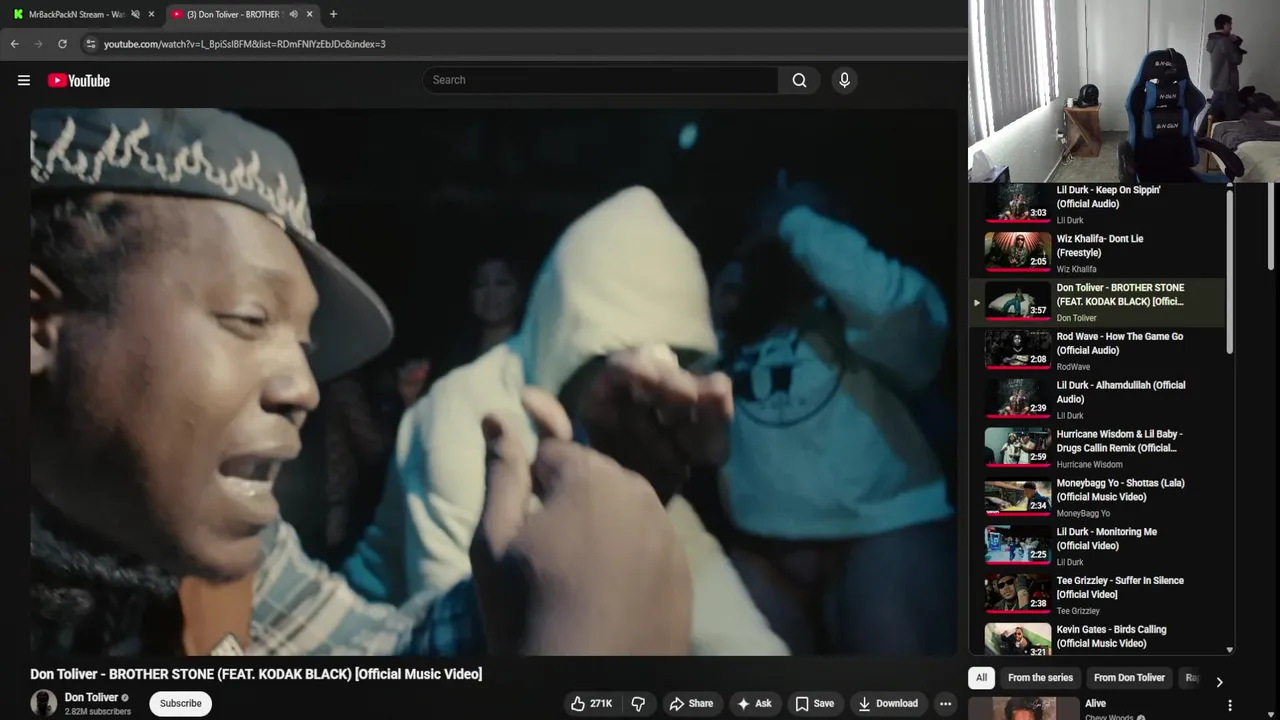Select the From Don Toliver chip
The image size is (1280, 720).
click(1129, 678)
